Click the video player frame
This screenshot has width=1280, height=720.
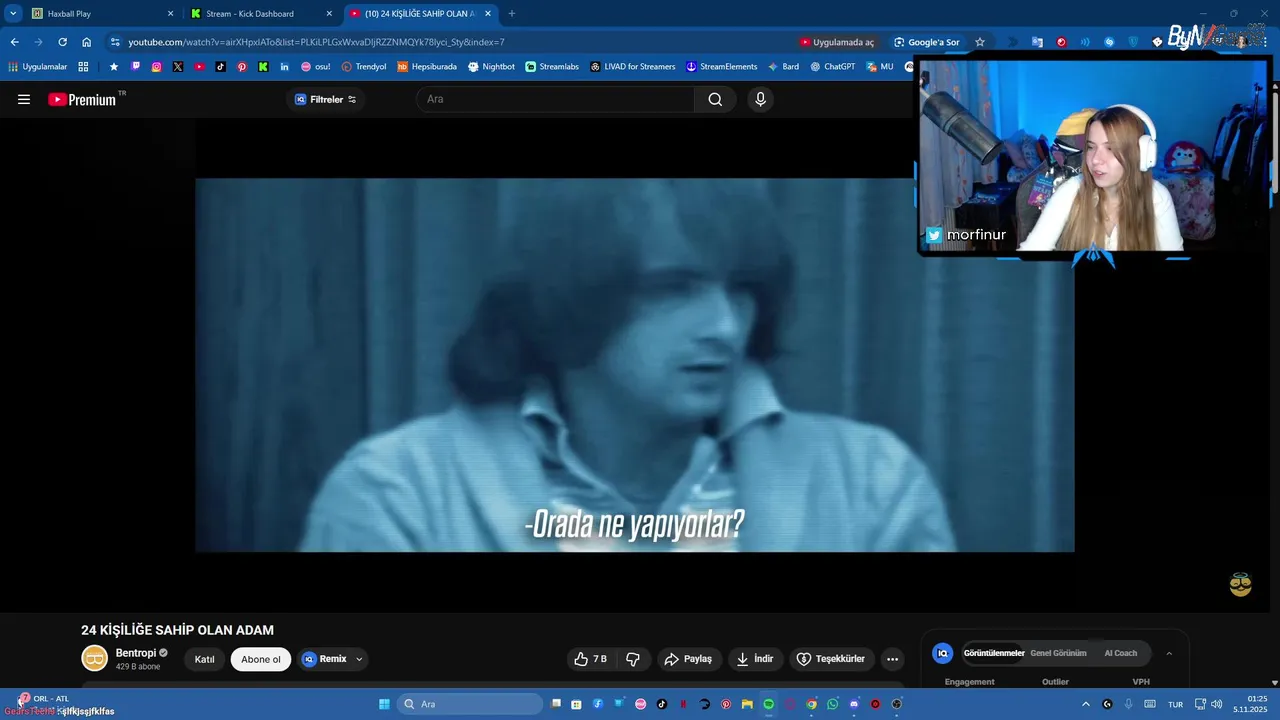(x=634, y=365)
